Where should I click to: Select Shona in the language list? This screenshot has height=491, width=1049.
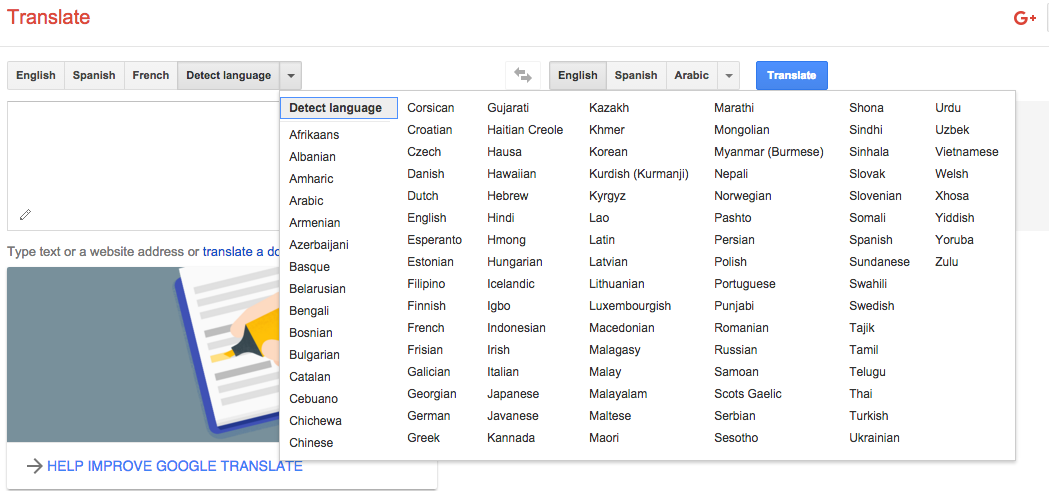(x=866, y=108)
